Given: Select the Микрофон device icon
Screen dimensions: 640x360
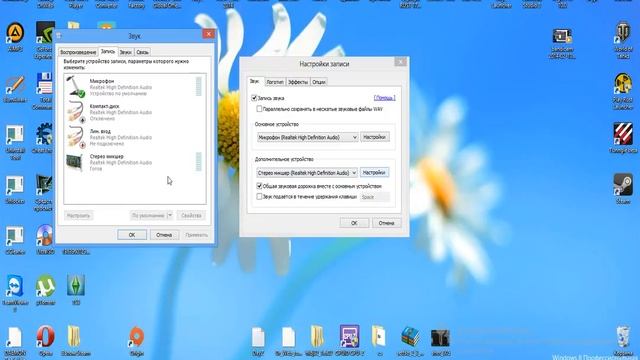Looking at the screenshot, I should [x=76, y=87].
